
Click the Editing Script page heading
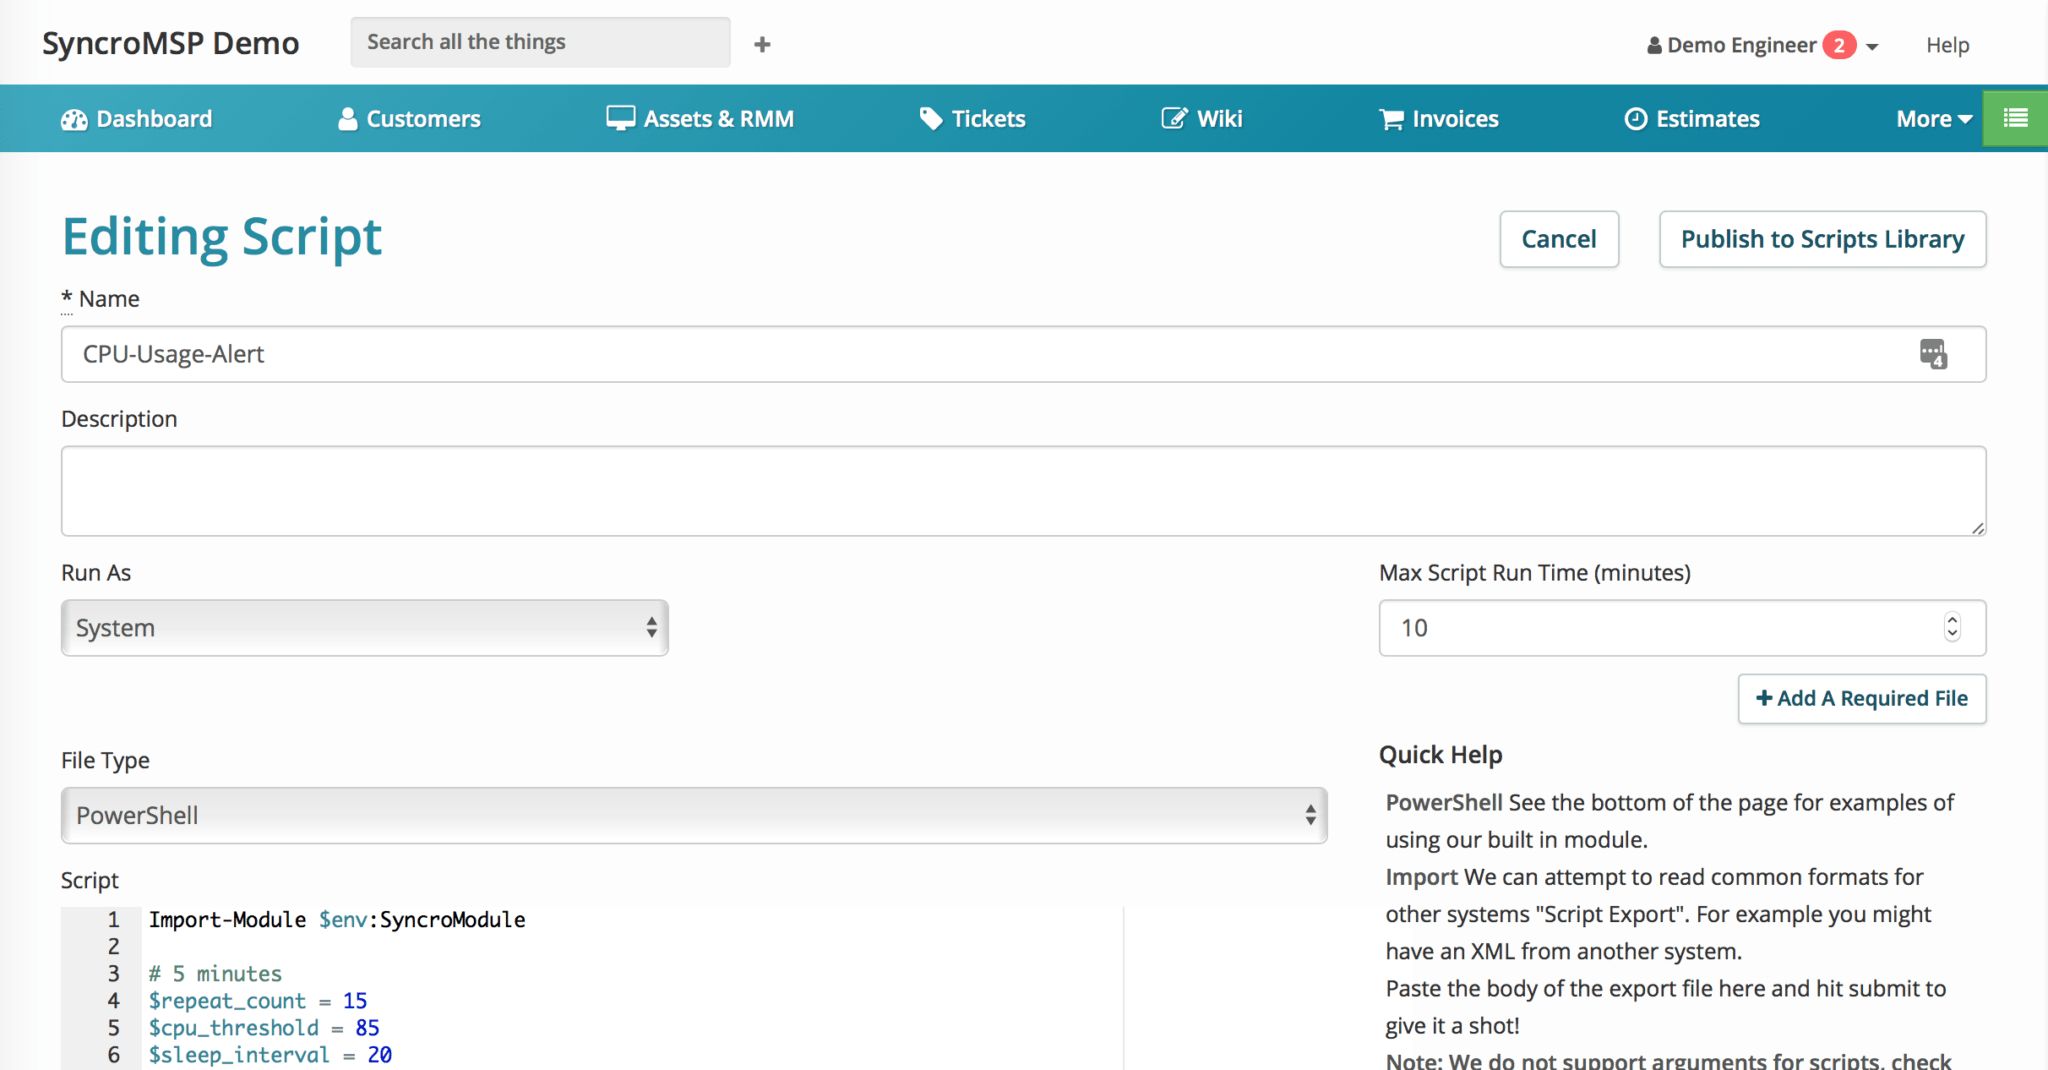coord(222,237)
